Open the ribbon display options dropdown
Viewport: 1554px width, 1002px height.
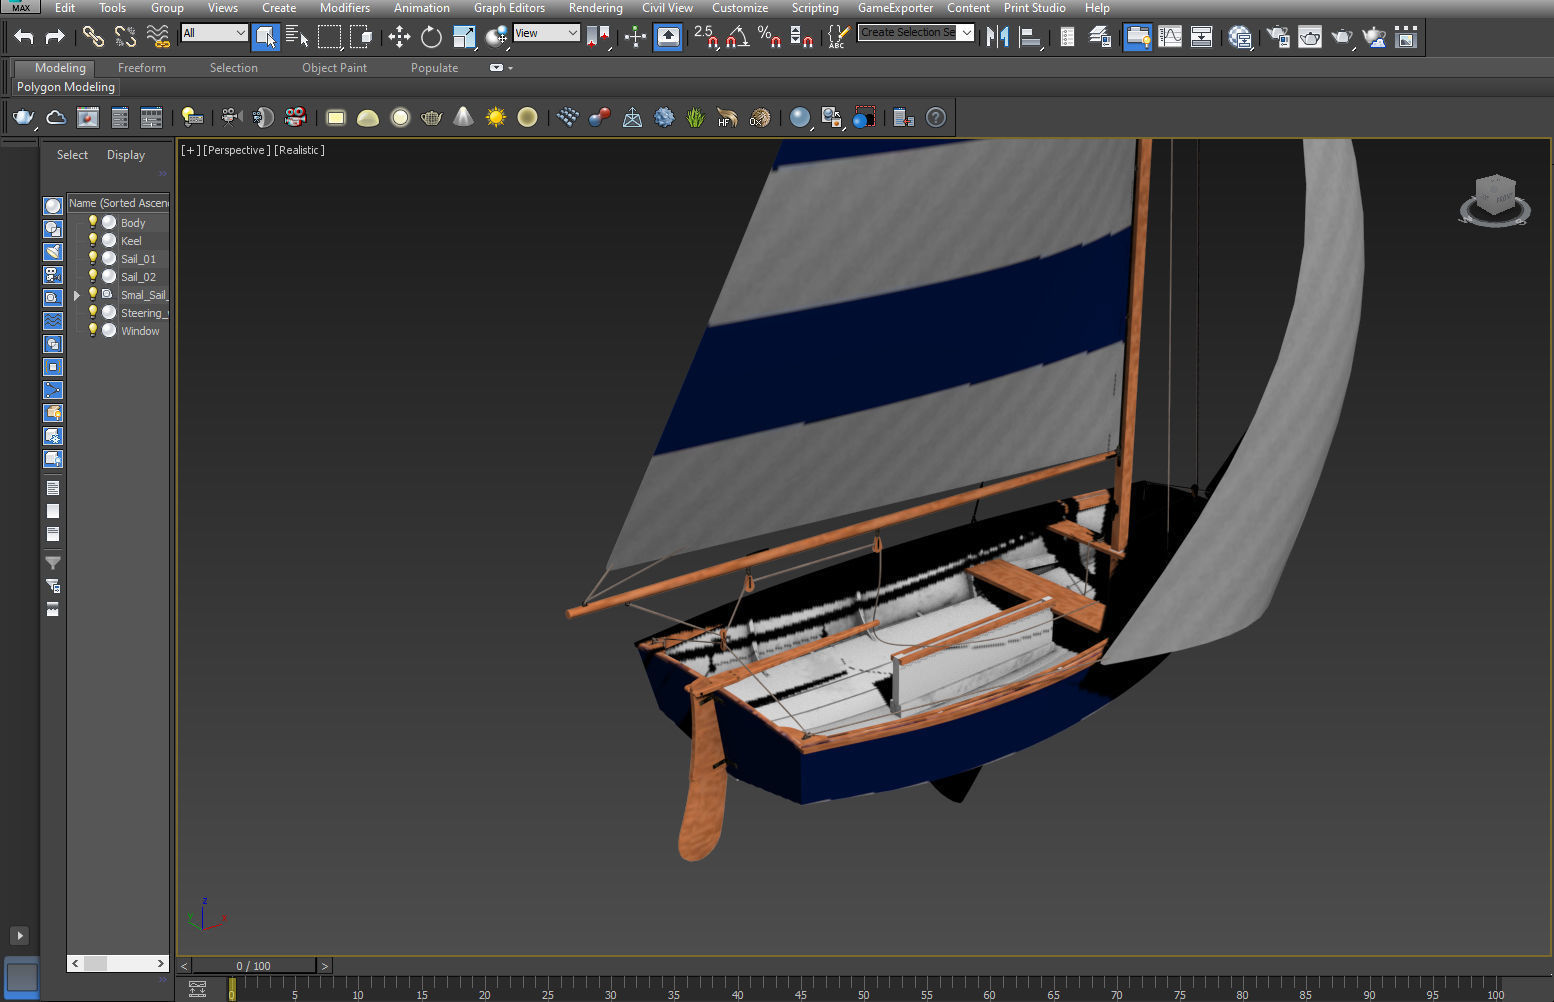[501, 68]
